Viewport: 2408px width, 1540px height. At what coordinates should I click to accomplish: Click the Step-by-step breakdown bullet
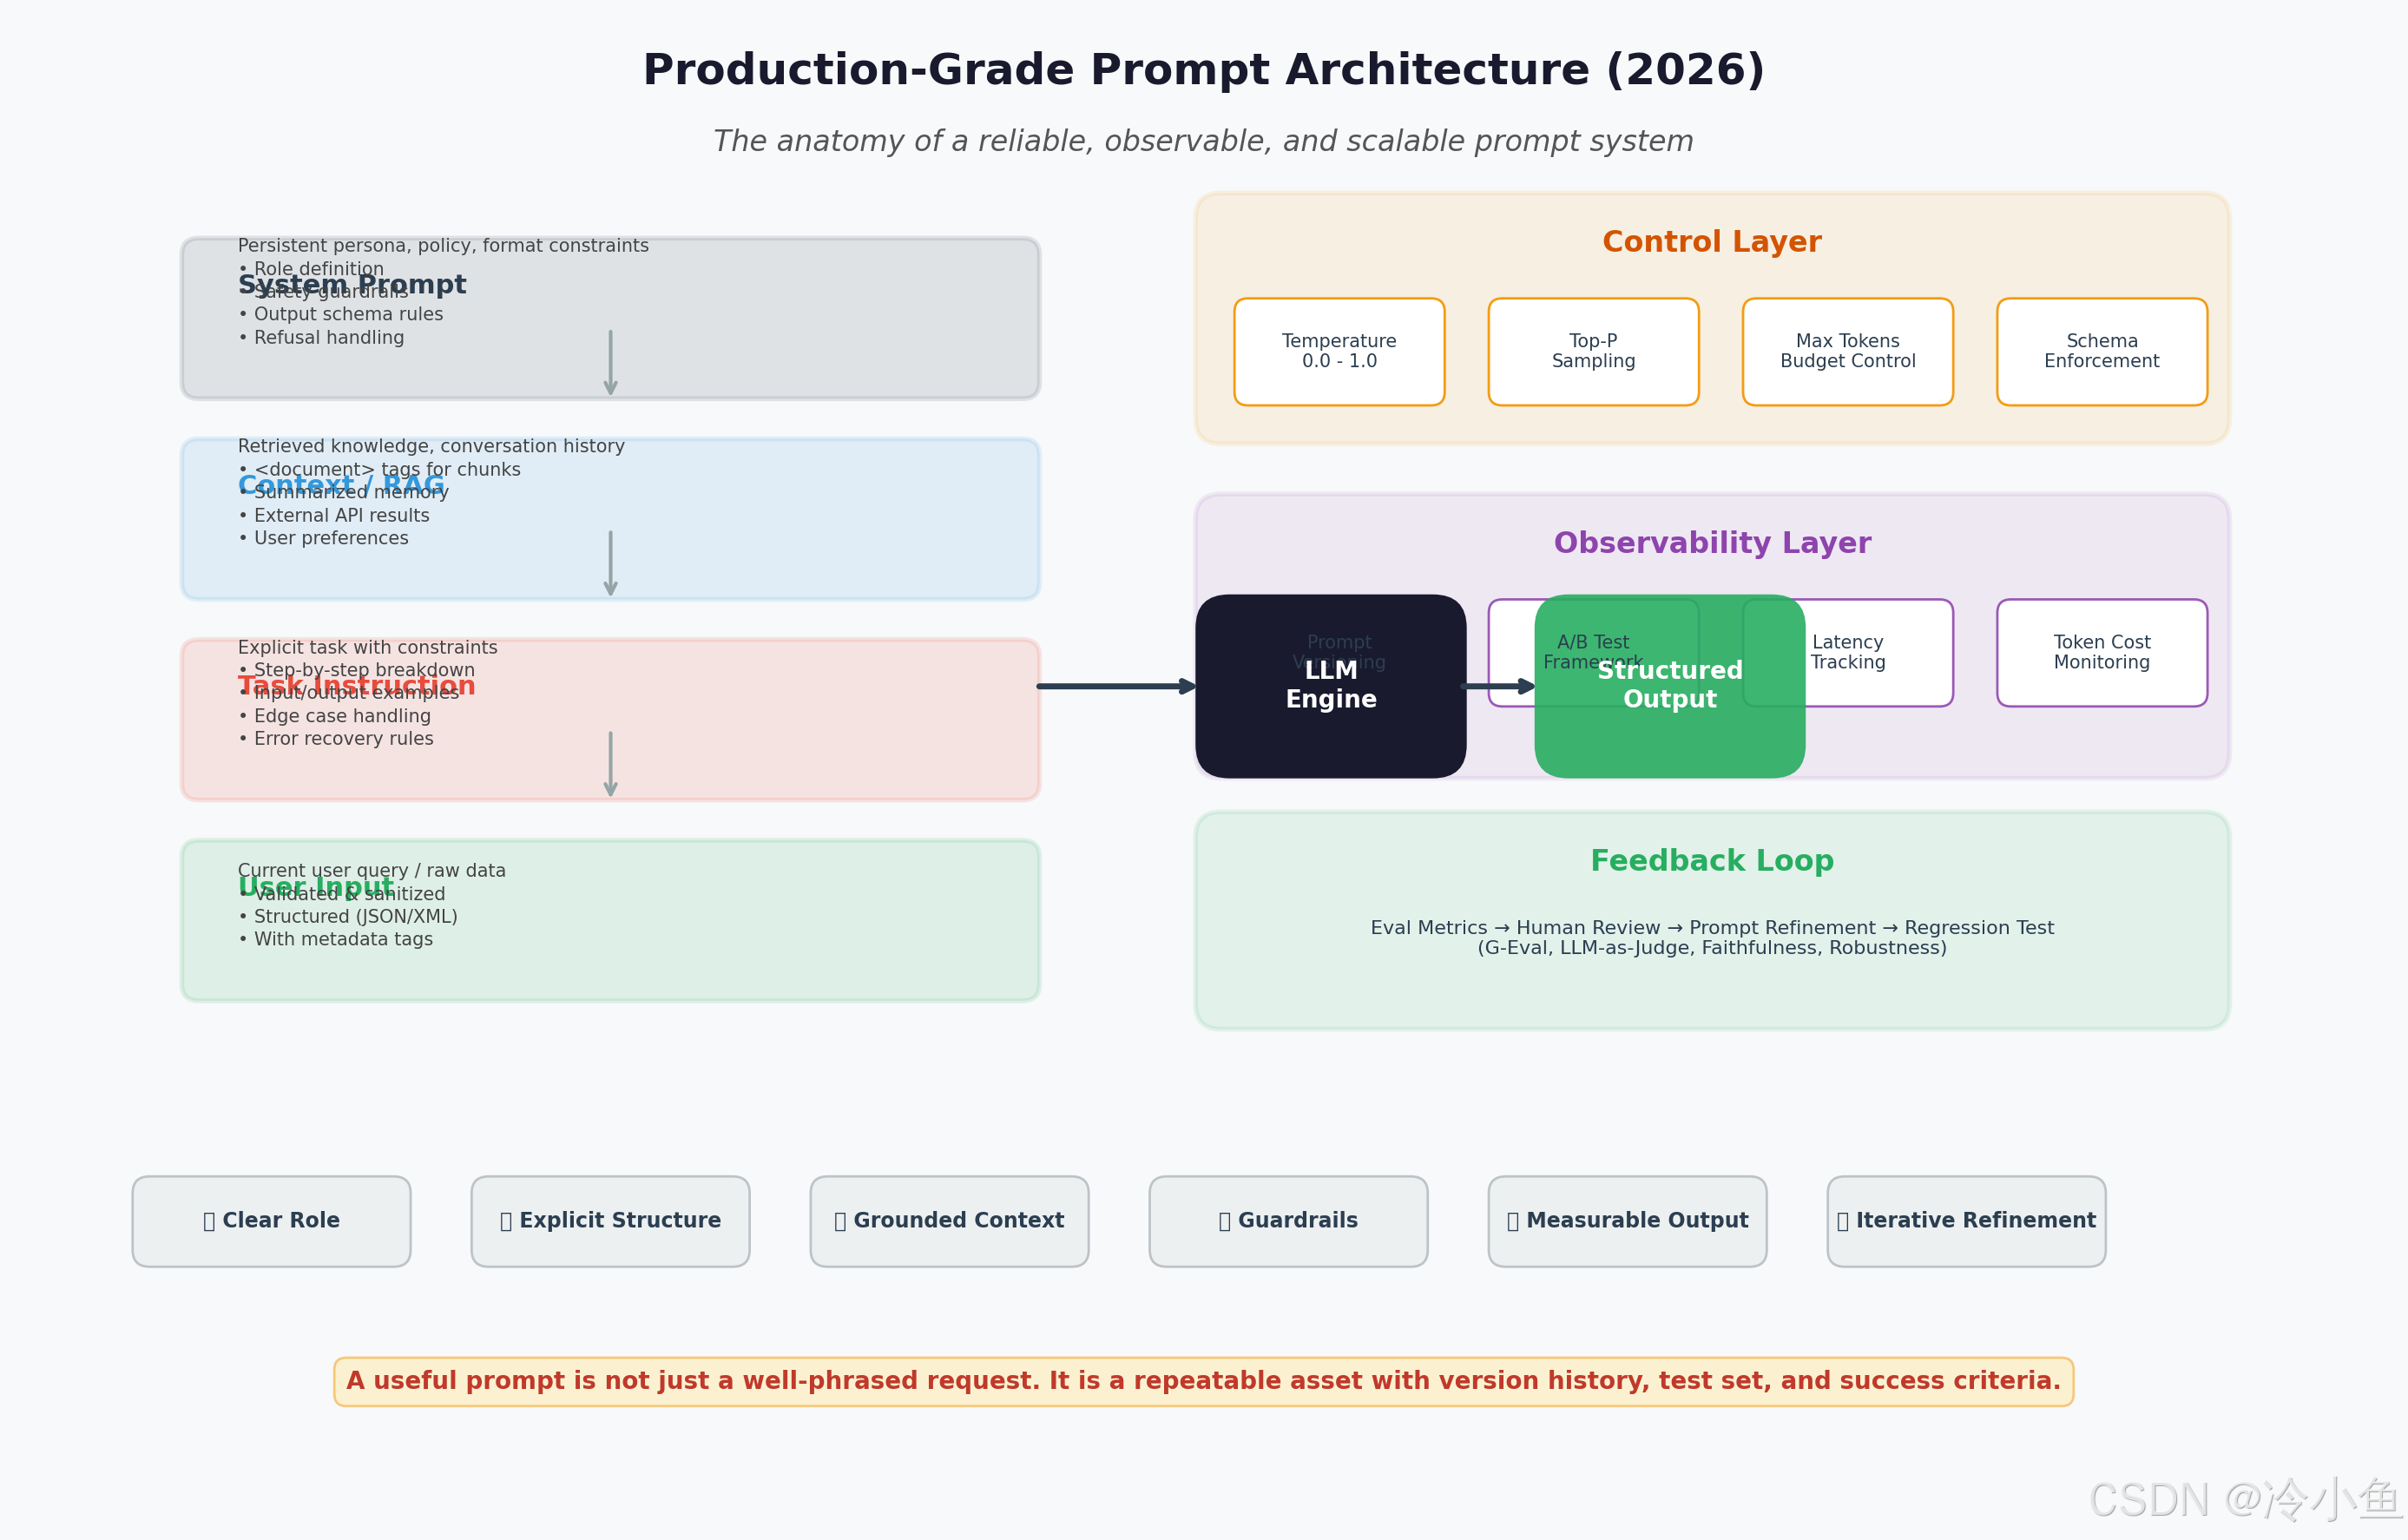pyautogui.click(x=357, y=670)
